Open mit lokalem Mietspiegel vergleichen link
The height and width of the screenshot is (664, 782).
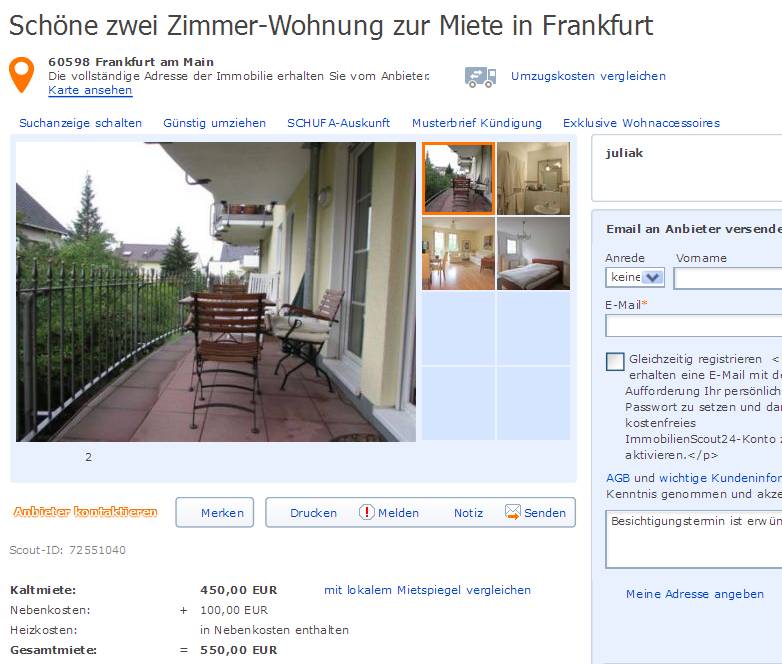[427, 590]
